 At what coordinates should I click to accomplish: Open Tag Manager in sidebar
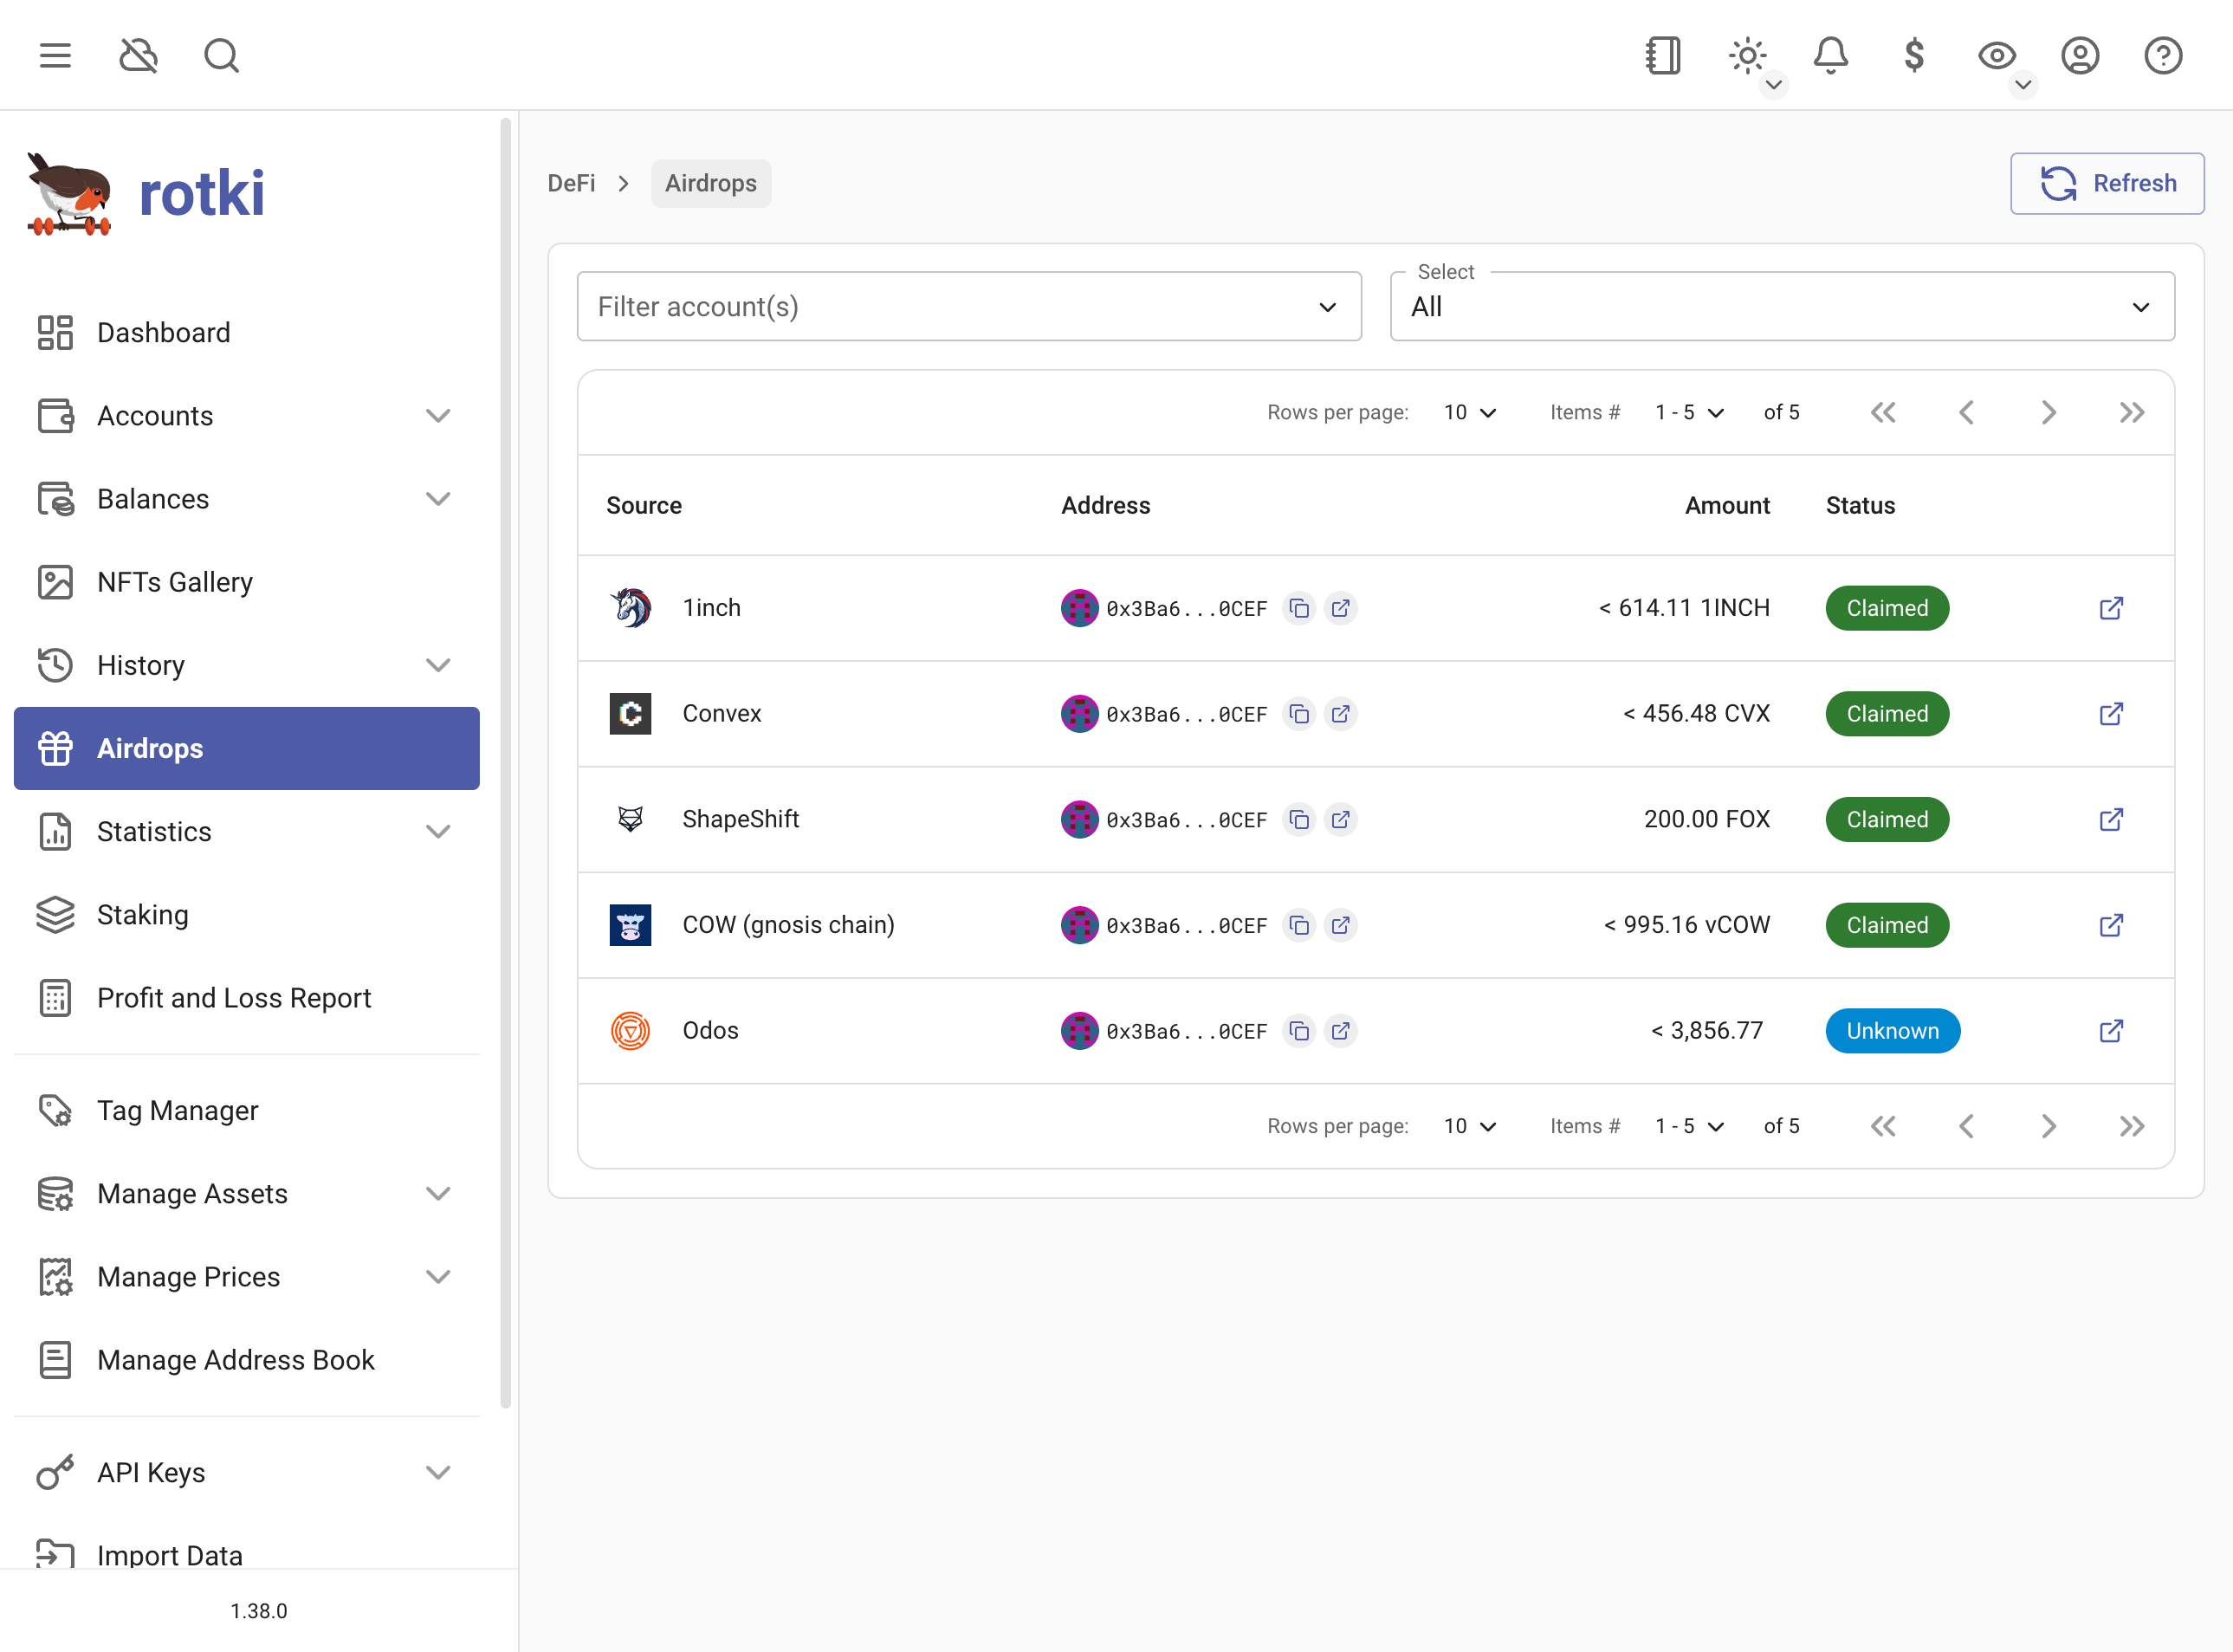(246, 1110)
